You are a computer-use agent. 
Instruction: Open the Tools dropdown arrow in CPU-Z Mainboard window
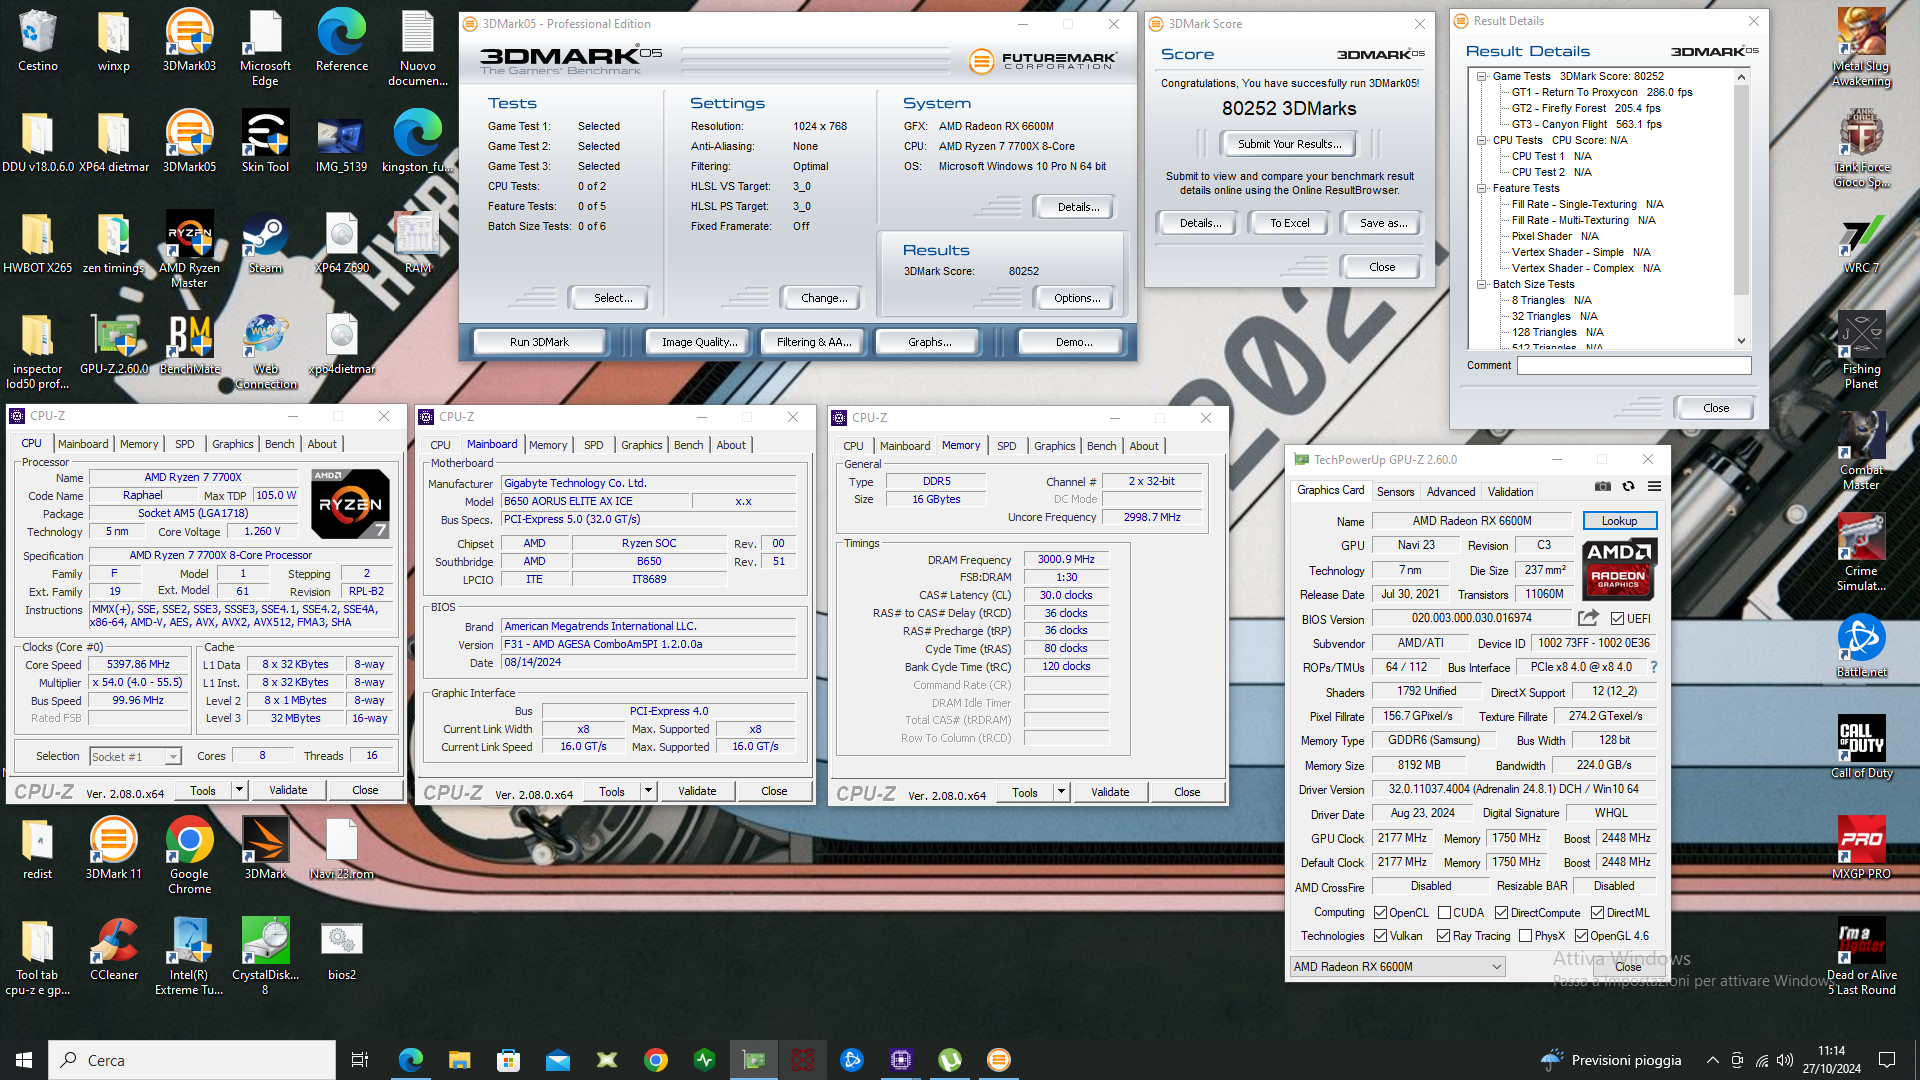(648, 791)
